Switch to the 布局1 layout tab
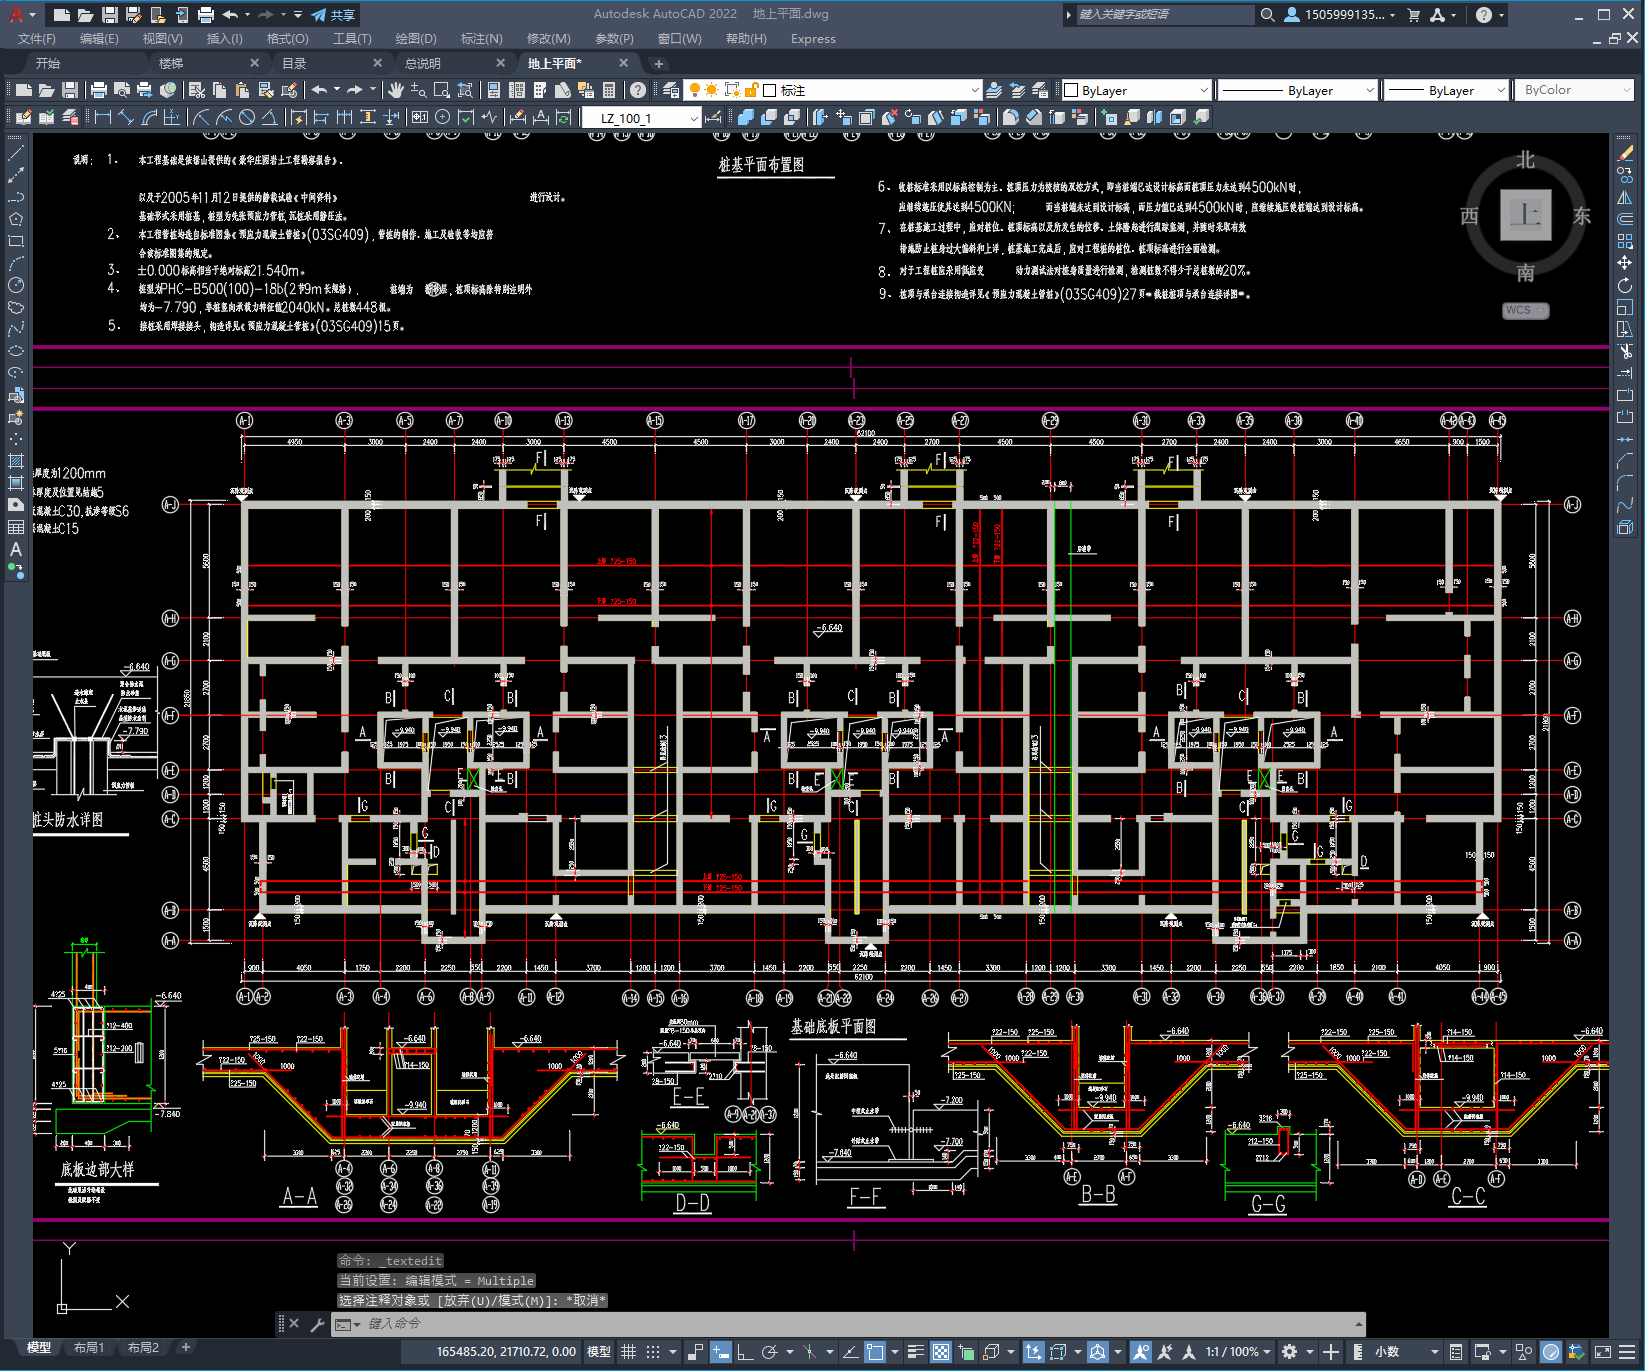Viewport: 1645px width, 1371px height. [89, 1348]
